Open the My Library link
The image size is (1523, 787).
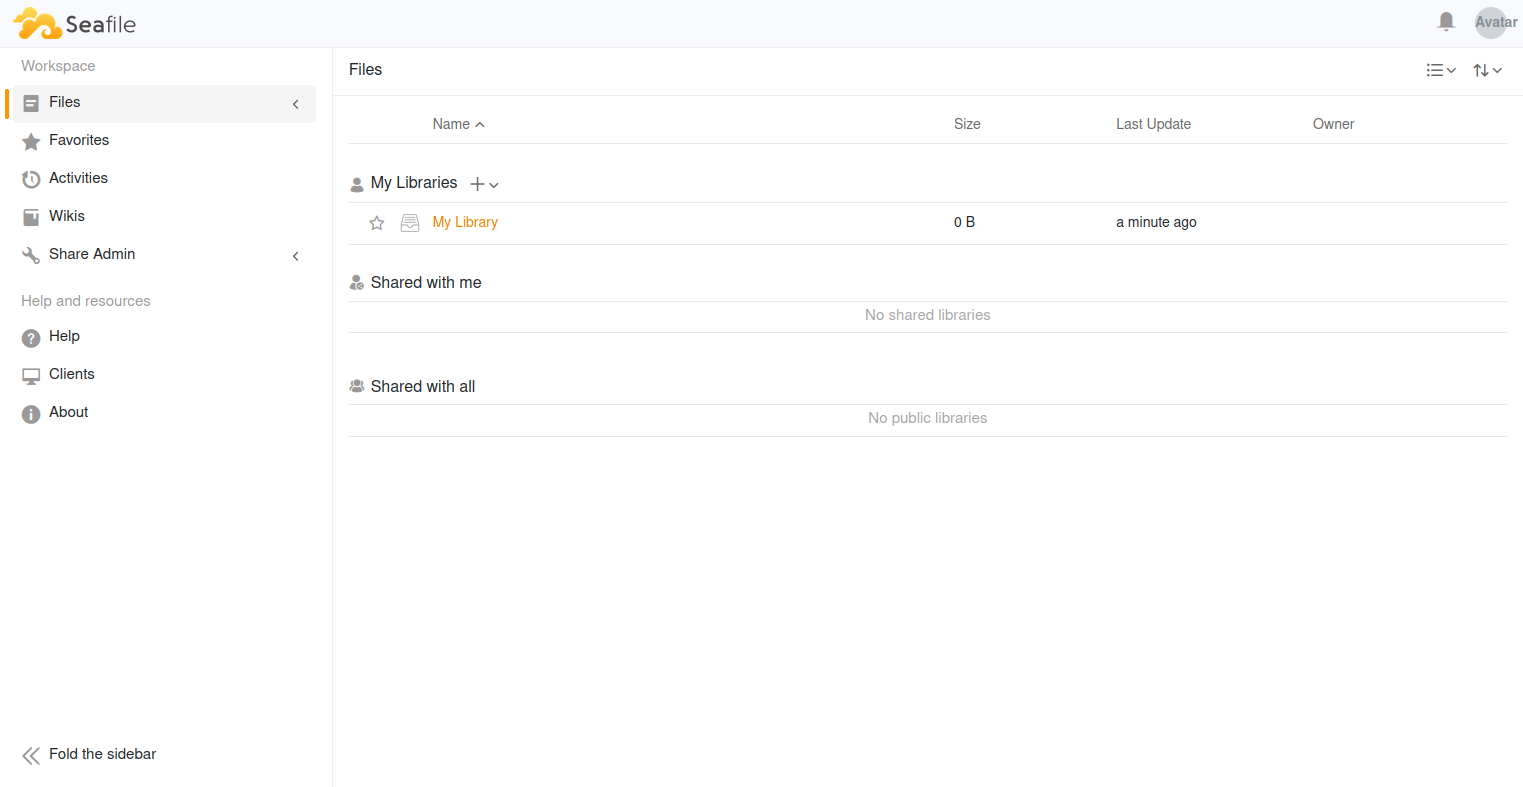click(x=465, y=222)
